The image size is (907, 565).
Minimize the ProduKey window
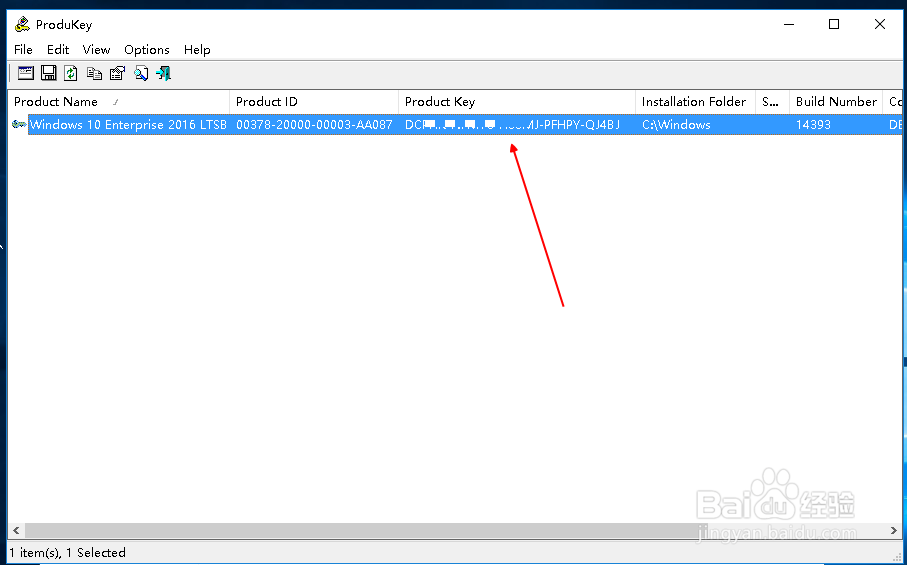click(789, 24)
